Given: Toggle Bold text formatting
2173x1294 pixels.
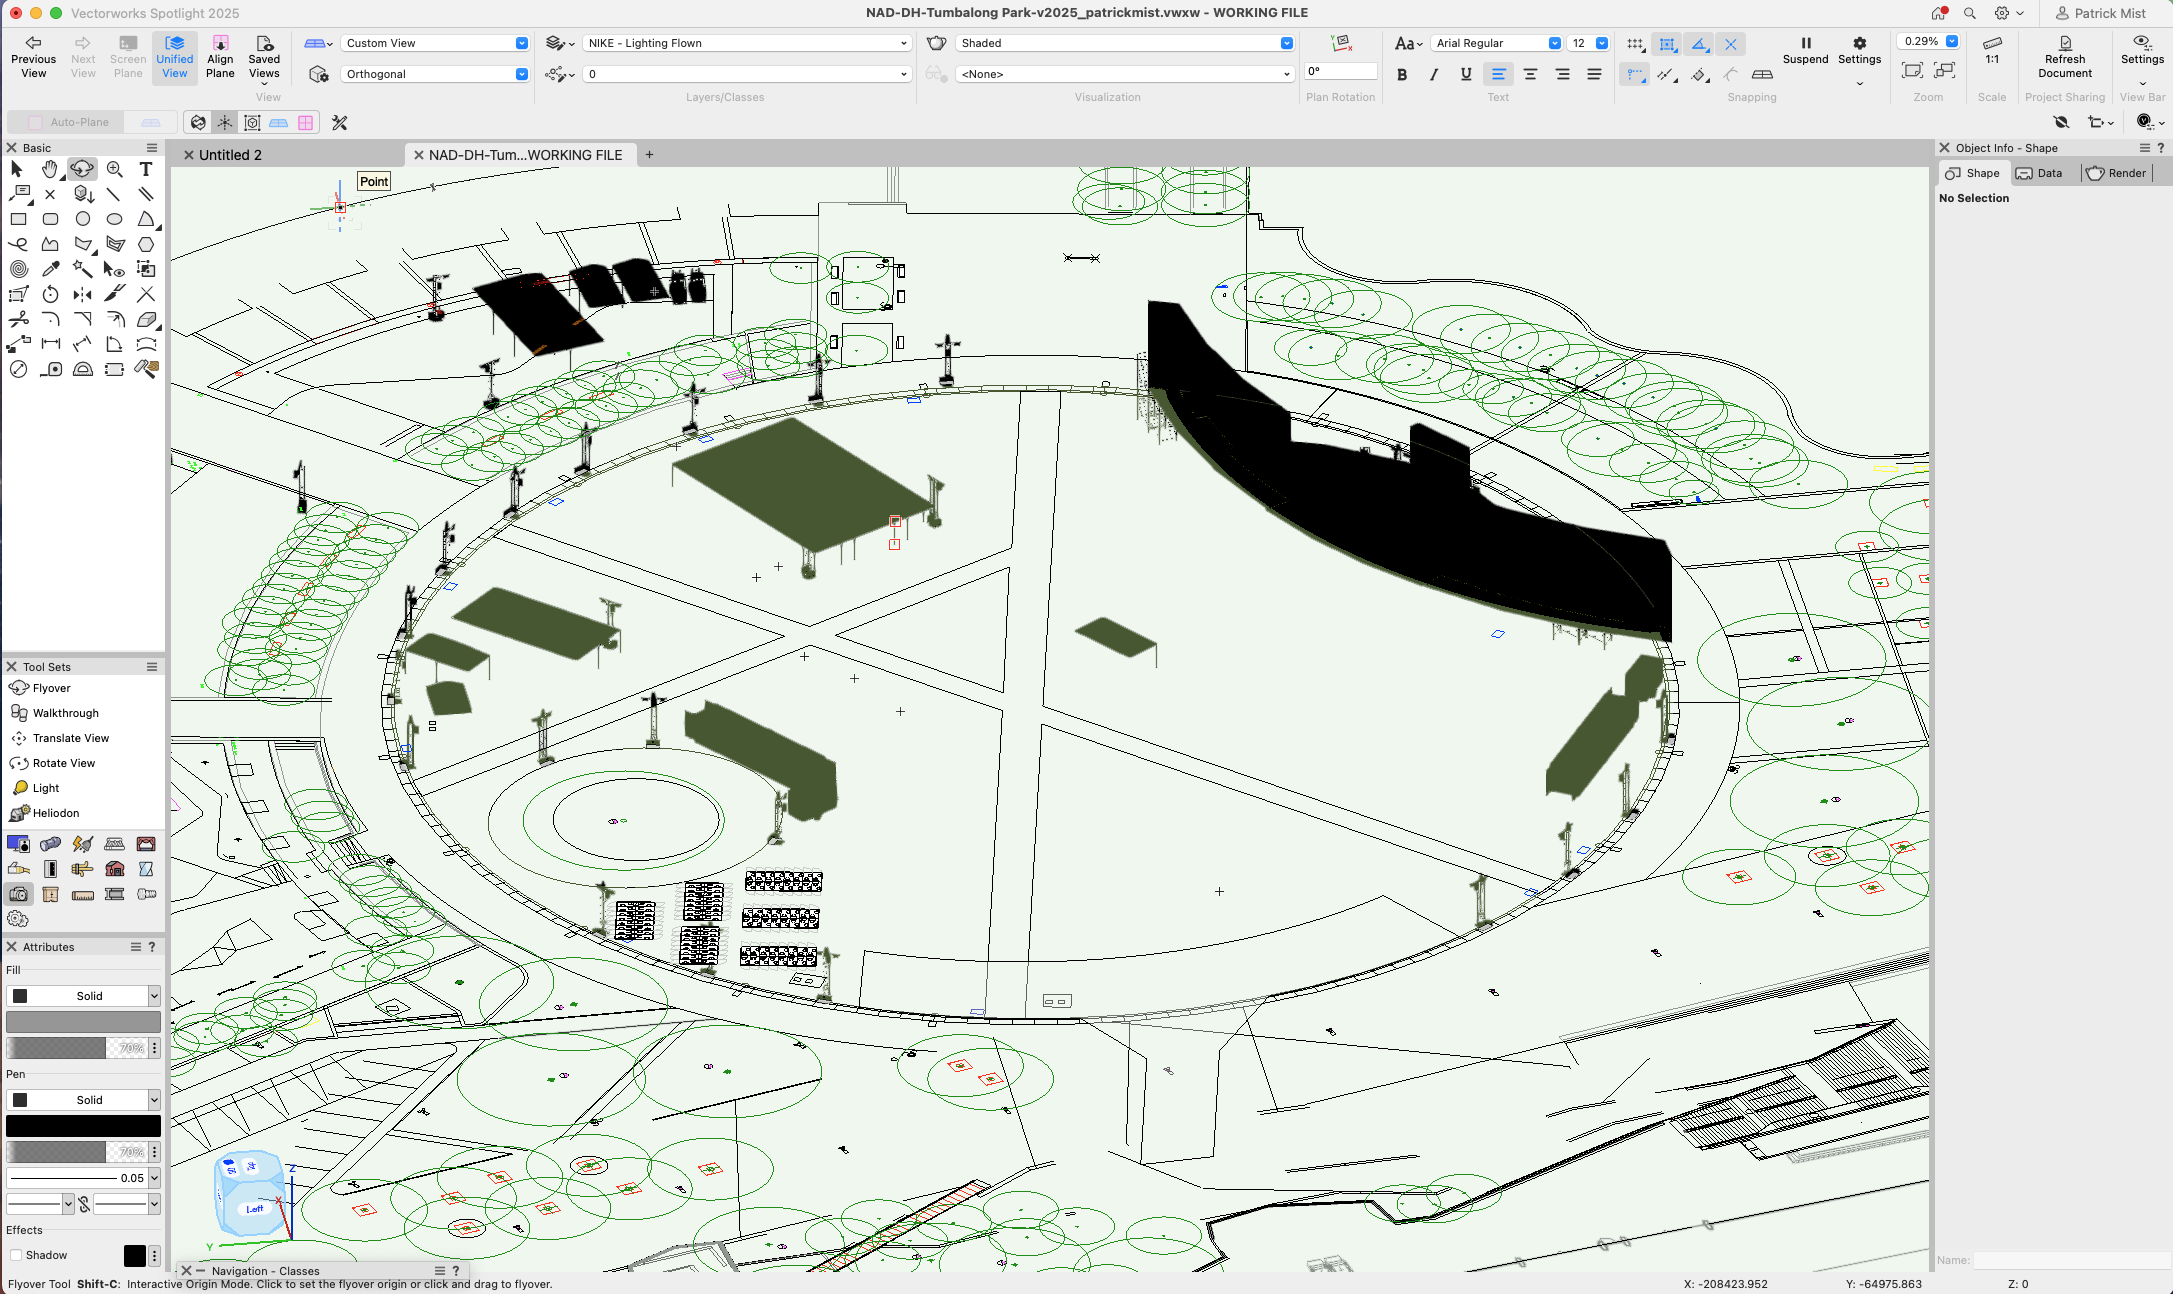Looking at the screenshot, I should [1402, 74].
